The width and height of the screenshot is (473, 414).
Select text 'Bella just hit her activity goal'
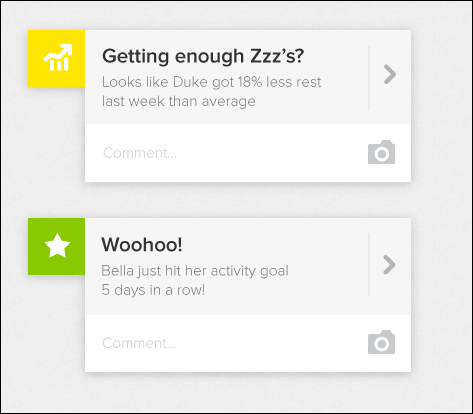pyautogui.click(x=195, y=271)
